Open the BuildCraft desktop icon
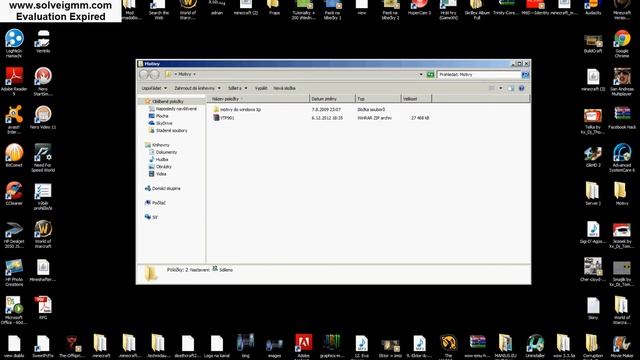 click(593, 43)
